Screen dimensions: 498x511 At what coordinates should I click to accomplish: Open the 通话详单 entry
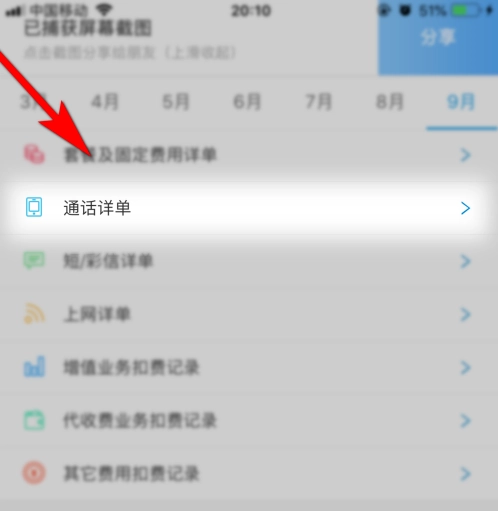pos(249,208)
